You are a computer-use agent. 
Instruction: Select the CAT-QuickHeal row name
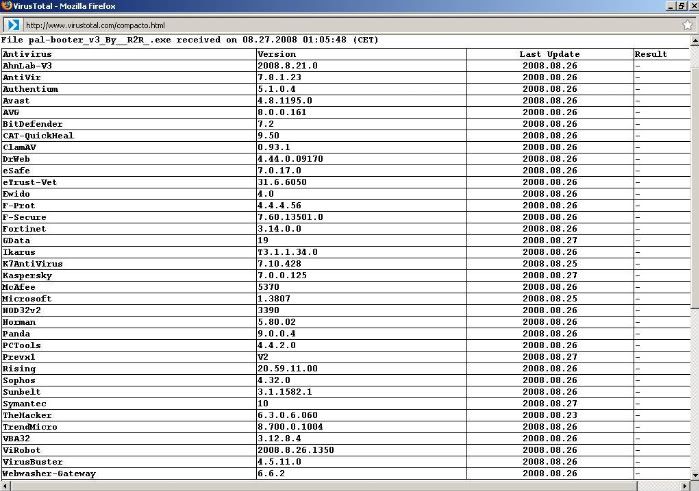pos(38,136)
